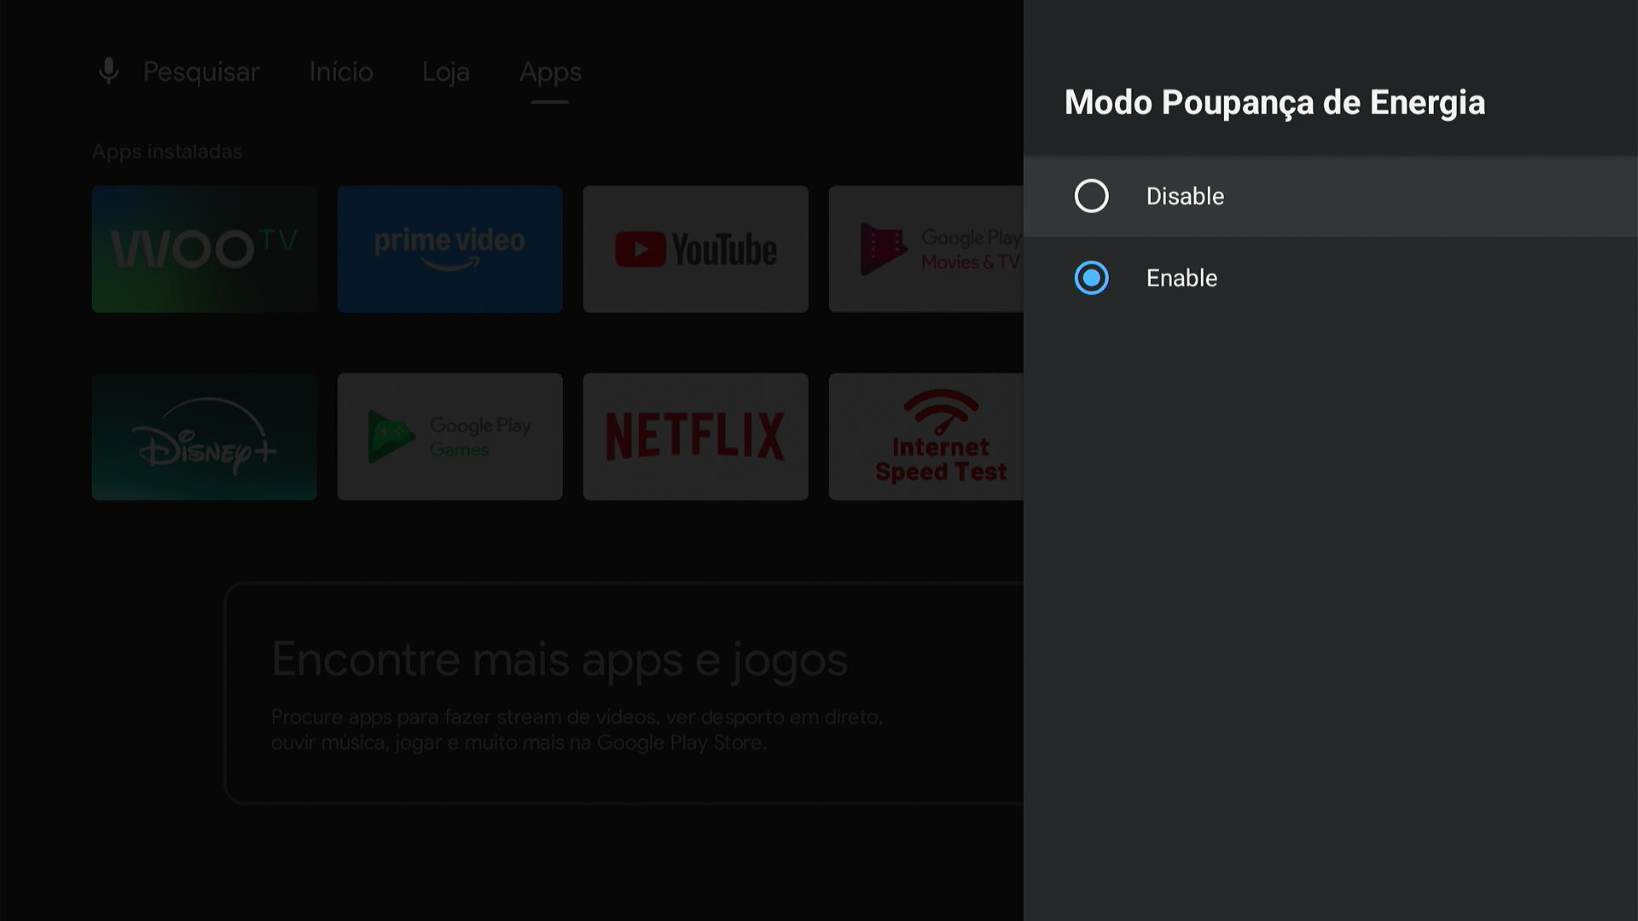Launch the WOO TV app
The width and height of the screenshot is (1638, 921).
(x=204, y=249)
